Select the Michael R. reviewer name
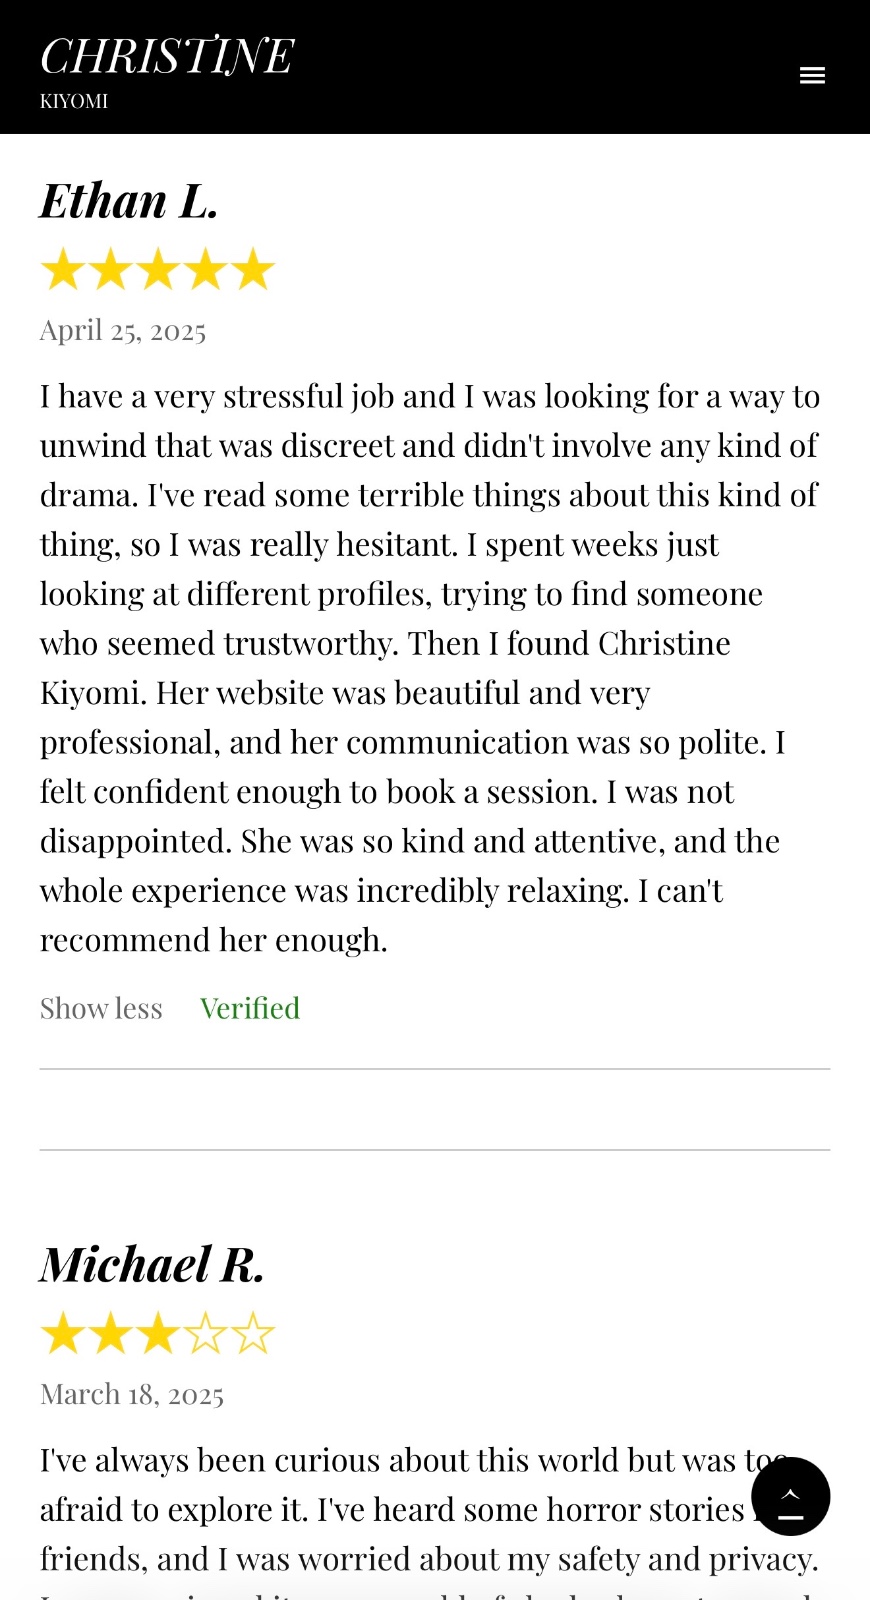 152,1264
